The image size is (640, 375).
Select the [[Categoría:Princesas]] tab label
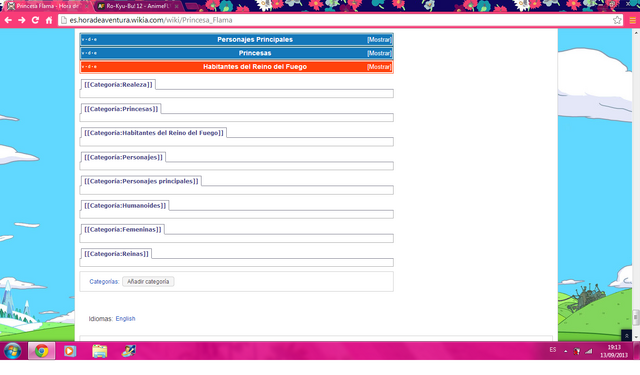[121, 109]
